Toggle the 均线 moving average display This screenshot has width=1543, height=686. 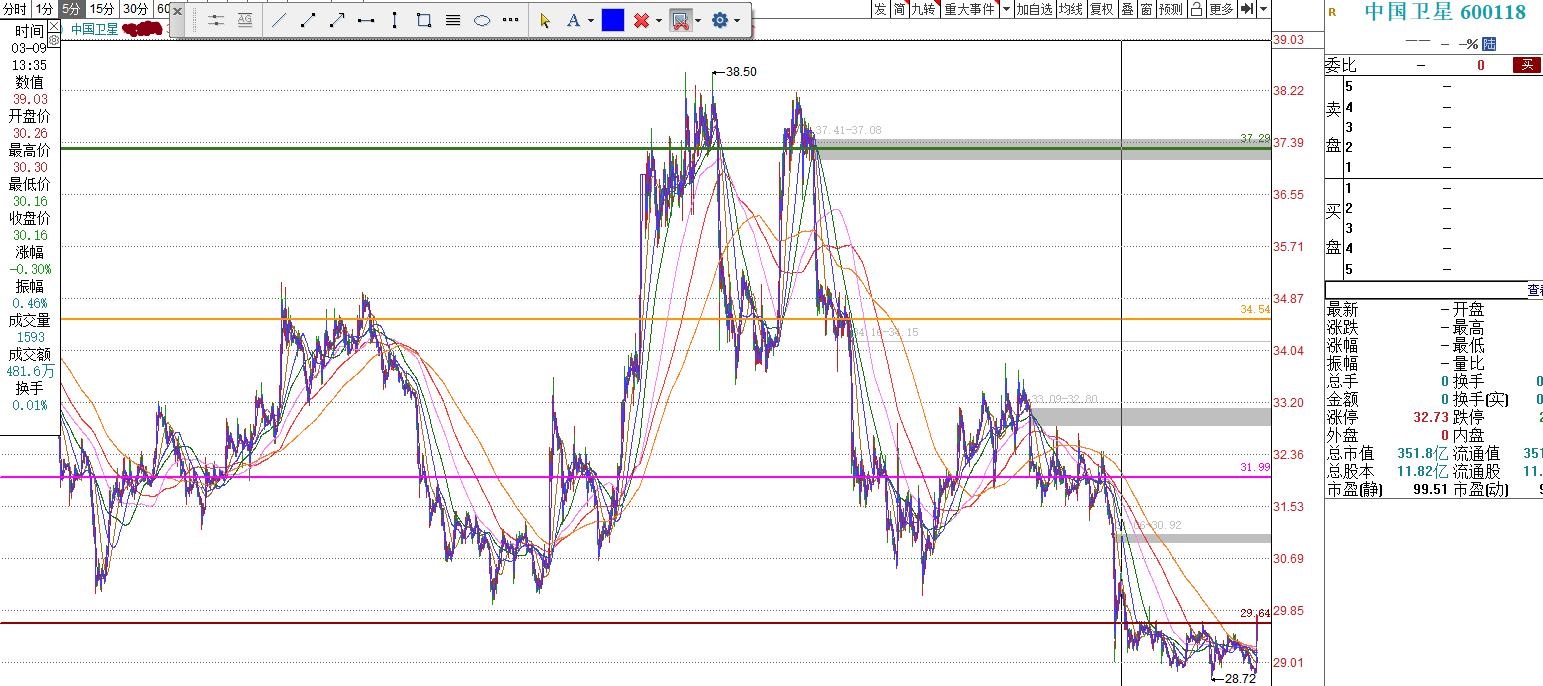pyautogui.click(x=1071, y=9)
